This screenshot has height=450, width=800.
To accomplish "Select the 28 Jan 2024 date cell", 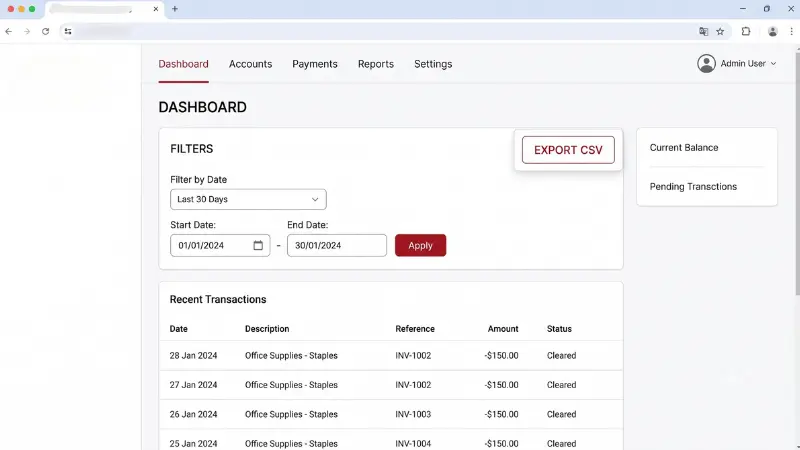I will (193, 356).
